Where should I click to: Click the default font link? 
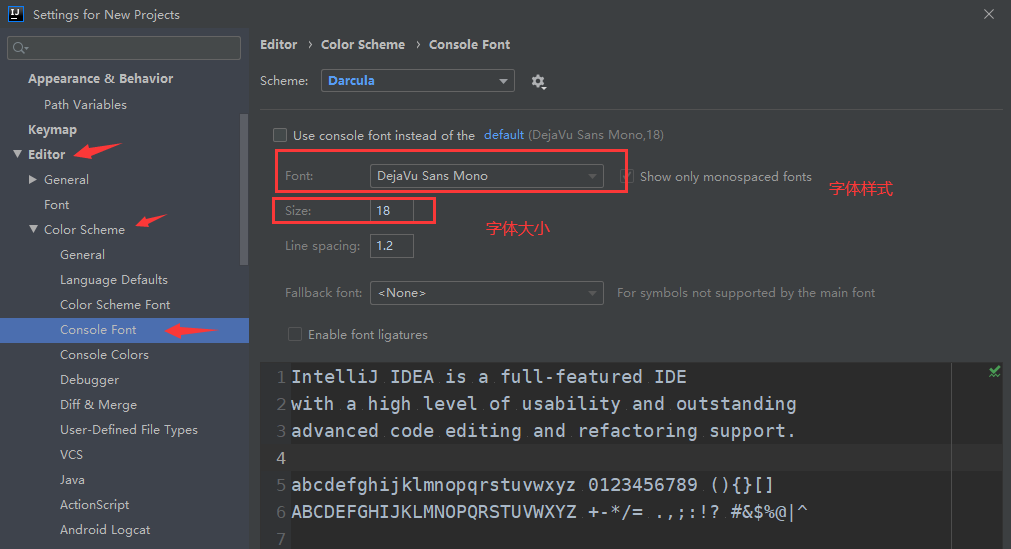tap(504, 135)
